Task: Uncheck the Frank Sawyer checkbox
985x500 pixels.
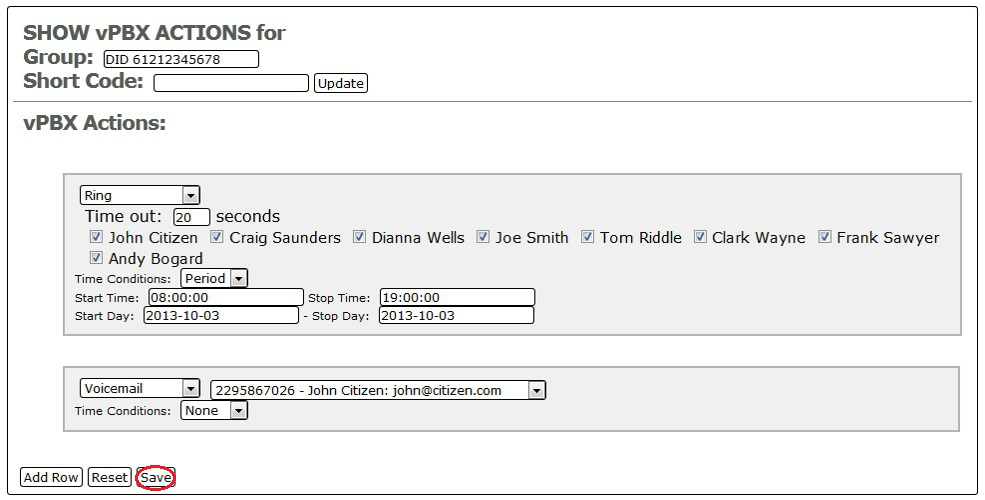Action: coord(825,238)
